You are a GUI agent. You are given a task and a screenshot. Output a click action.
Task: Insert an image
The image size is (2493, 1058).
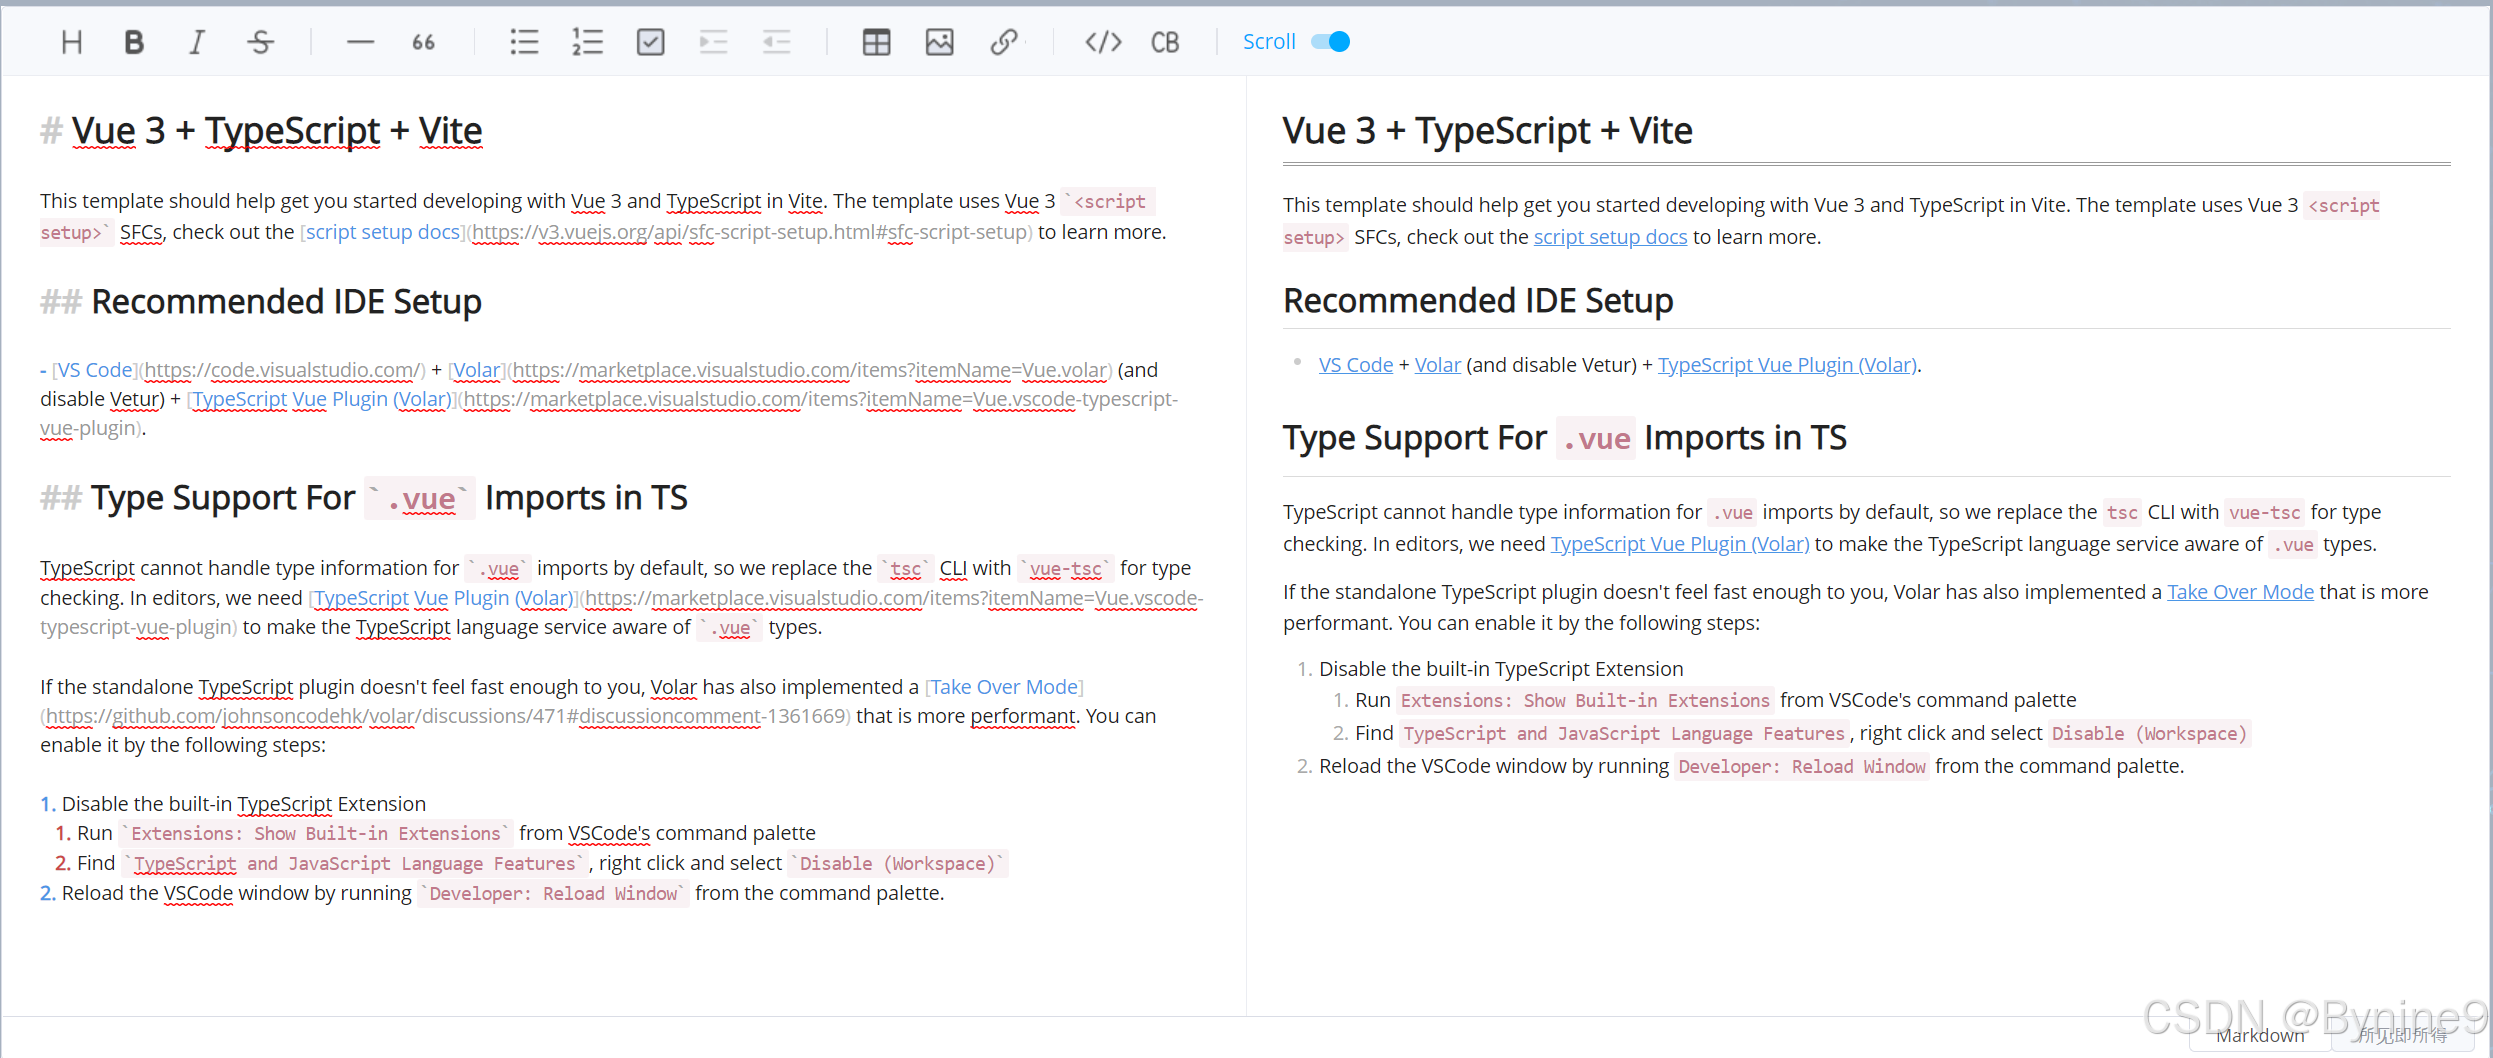(939, 41)
